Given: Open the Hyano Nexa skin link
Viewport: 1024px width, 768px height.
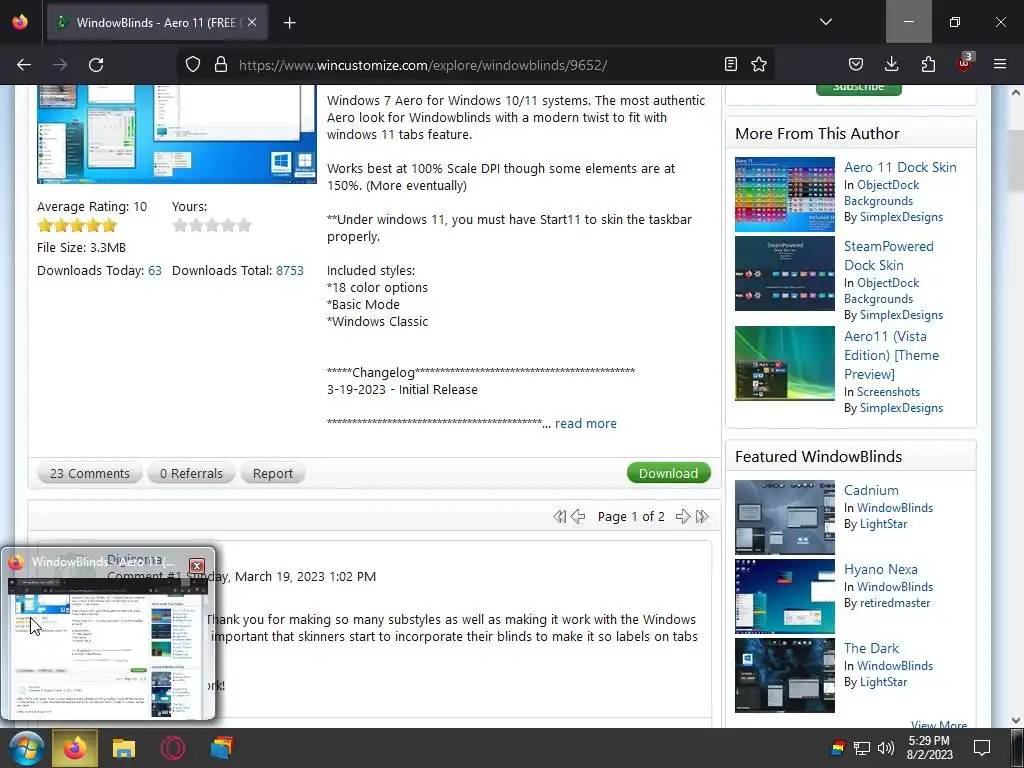Looking at the screenshot, I should pyautogui.click(x=880, y=569).
